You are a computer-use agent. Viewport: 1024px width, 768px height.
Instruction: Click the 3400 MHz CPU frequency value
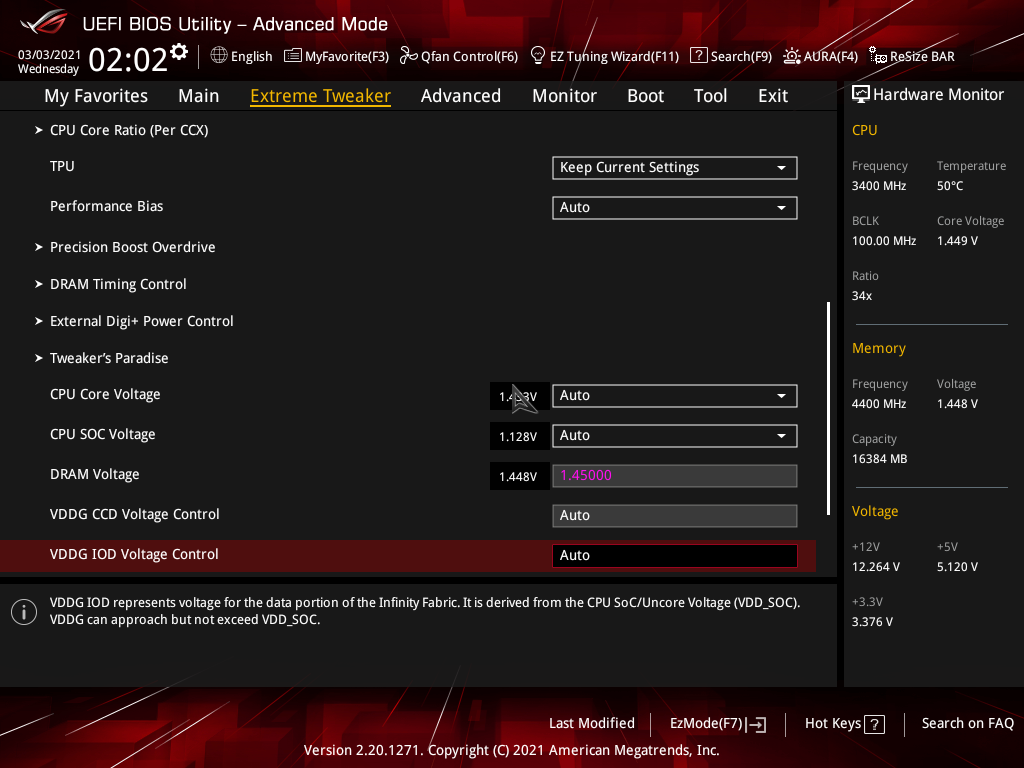tap(879, 186)
